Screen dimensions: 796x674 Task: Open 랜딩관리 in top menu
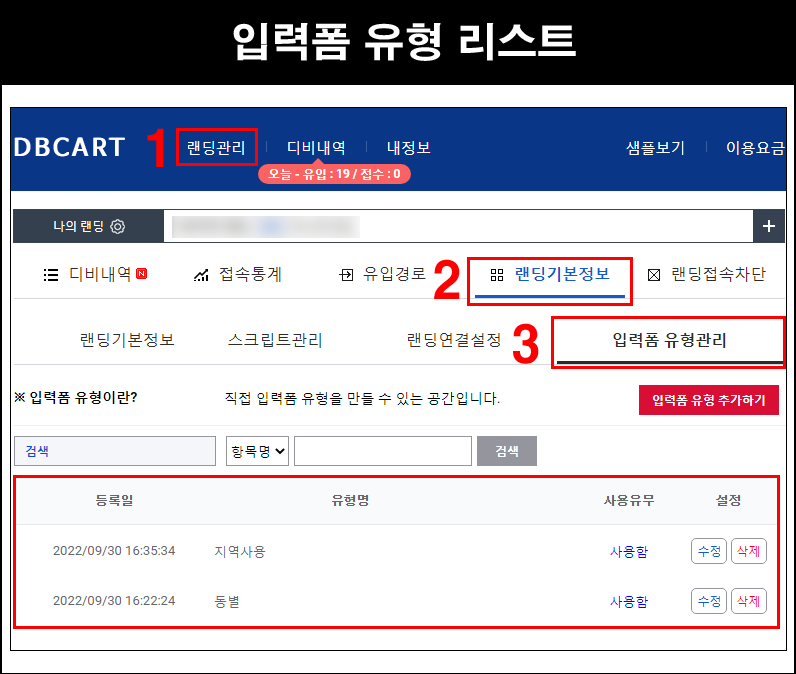click(216, 147)
